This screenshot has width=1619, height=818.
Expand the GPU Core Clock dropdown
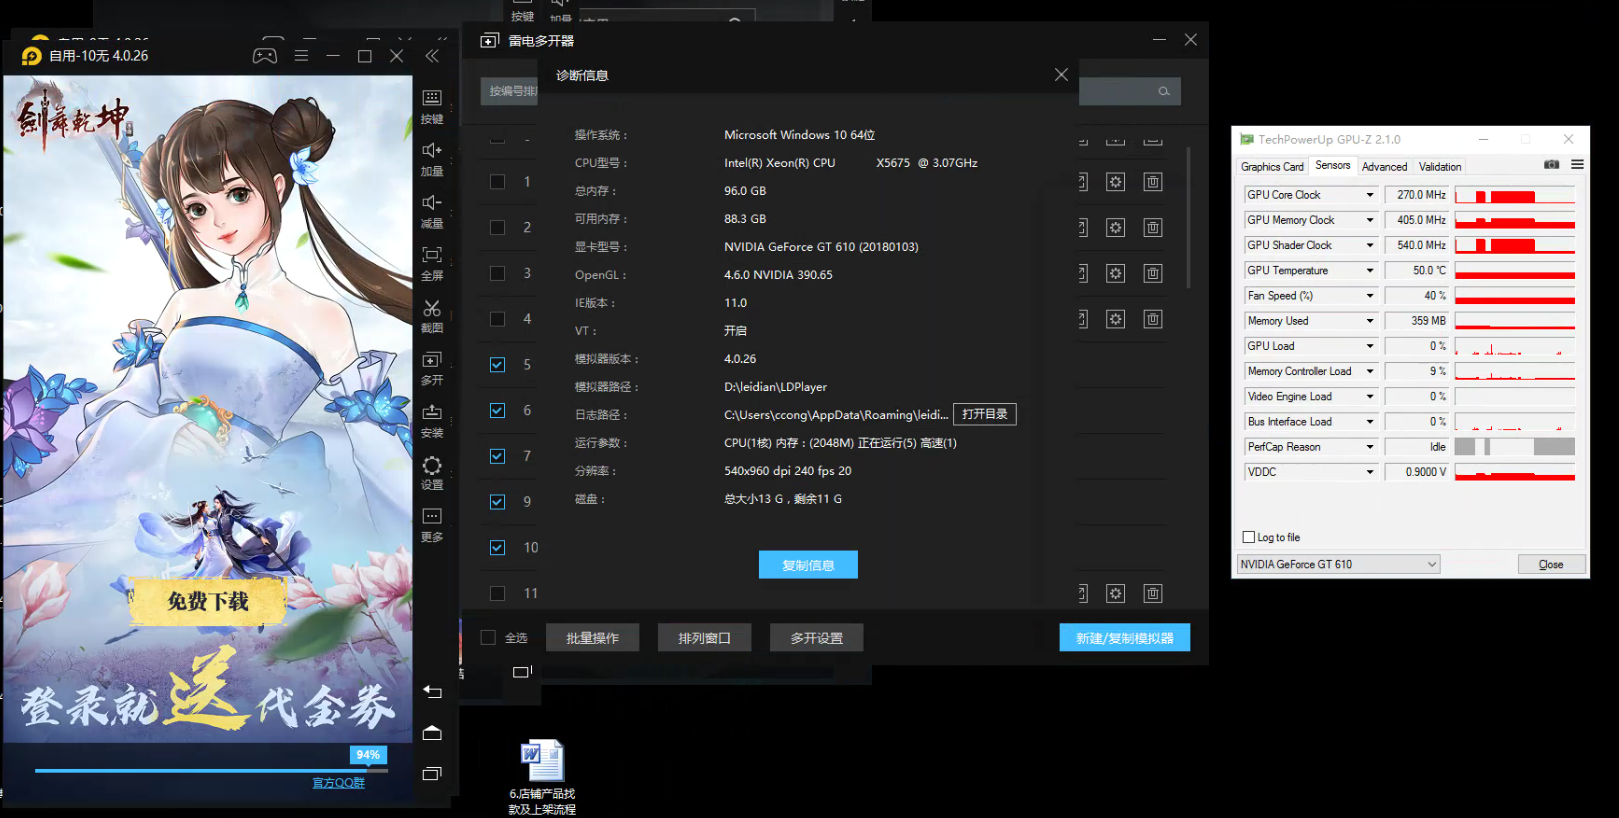(x=1369, y=195)
